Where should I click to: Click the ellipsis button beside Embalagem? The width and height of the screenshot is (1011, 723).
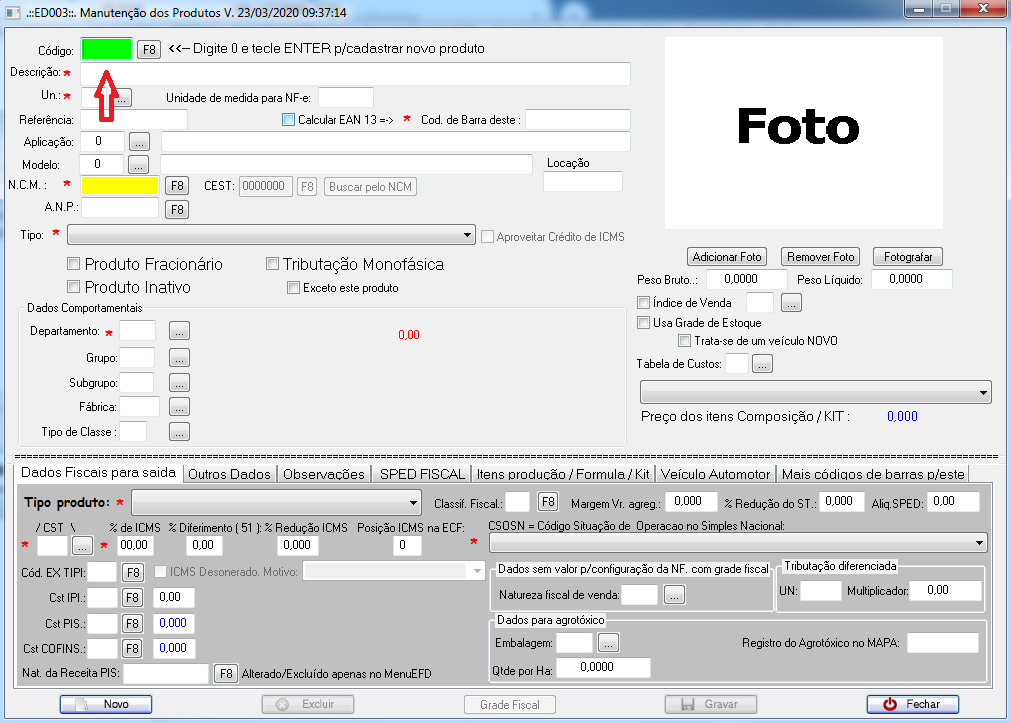609,642
